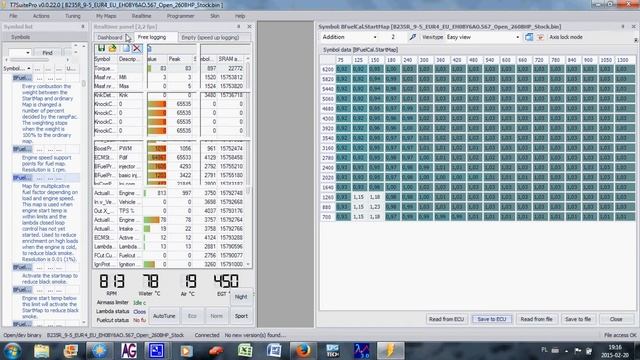Click Save to ECU button
This screenshot has height=360, width=640.
(492, 319)
